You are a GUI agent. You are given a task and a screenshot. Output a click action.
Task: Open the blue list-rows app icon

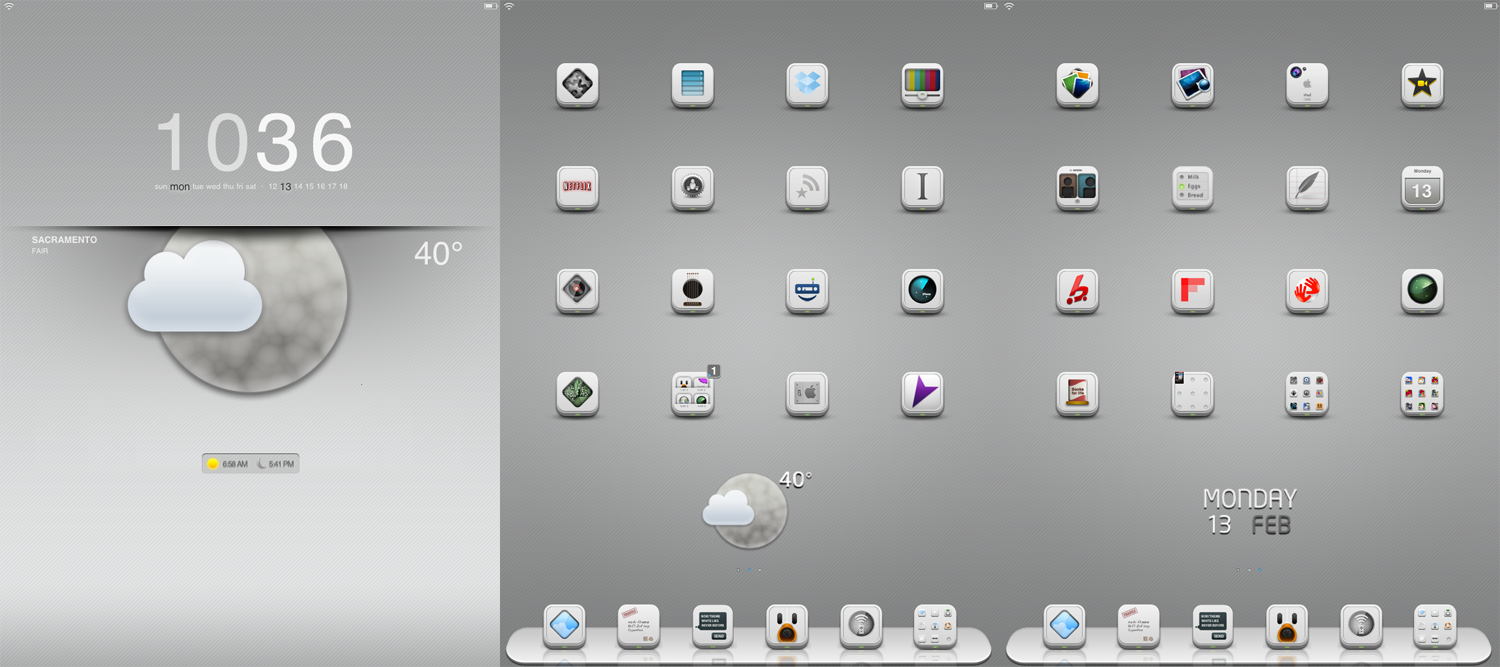point(692,85)
